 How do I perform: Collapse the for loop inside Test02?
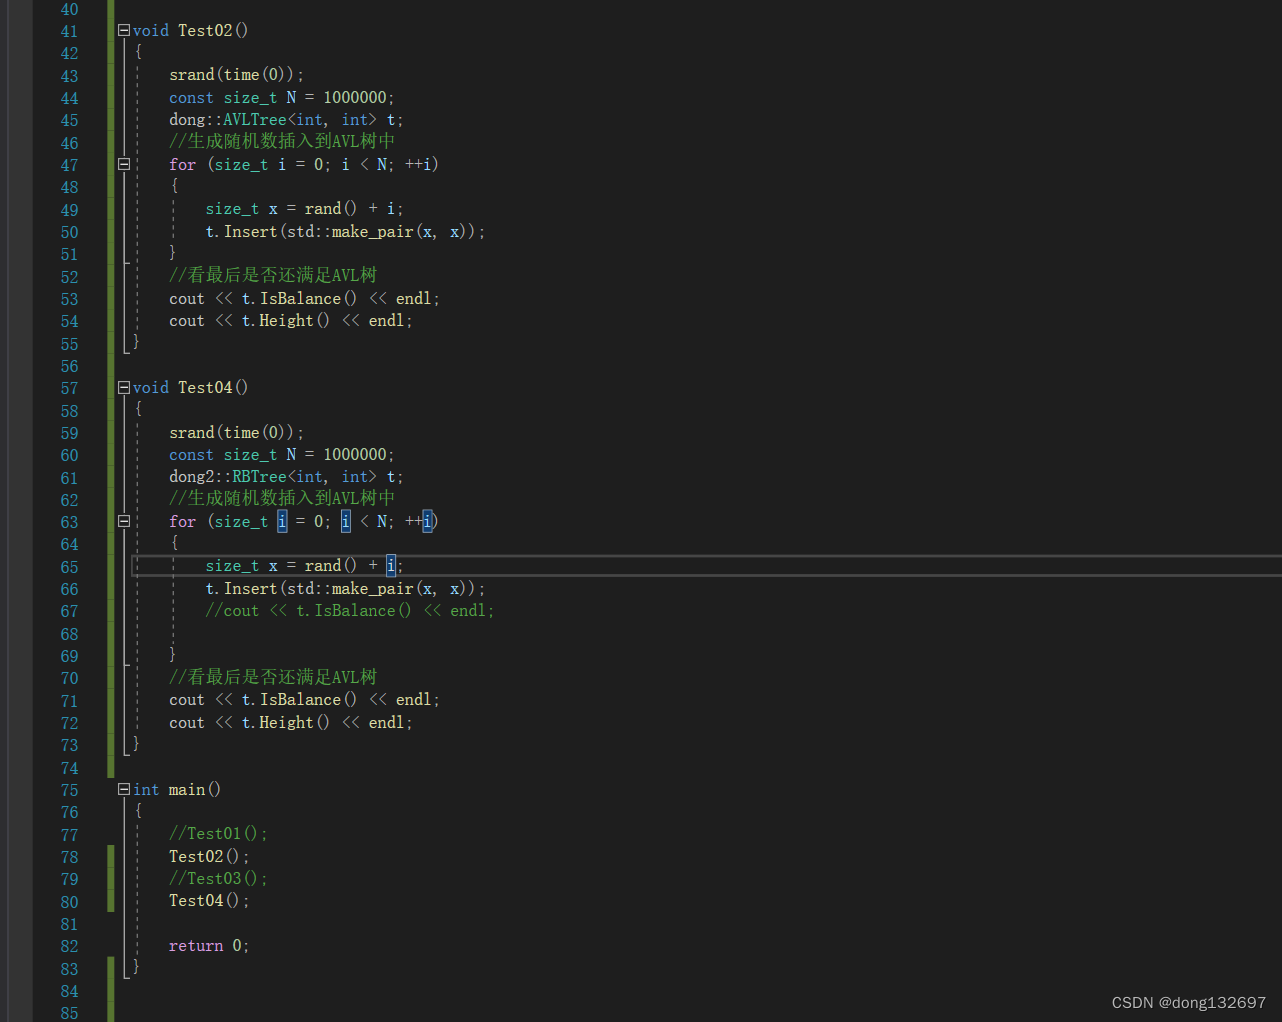[x=124, y=164]
